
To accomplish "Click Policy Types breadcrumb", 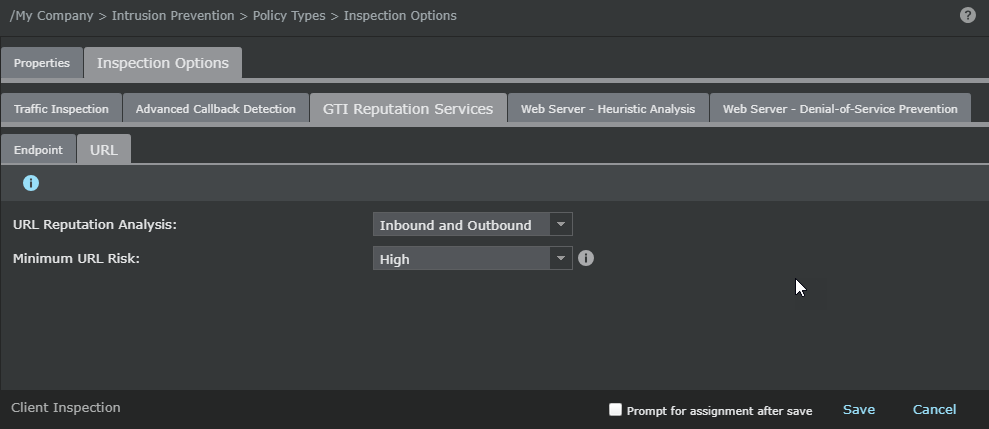I will 289,16.
